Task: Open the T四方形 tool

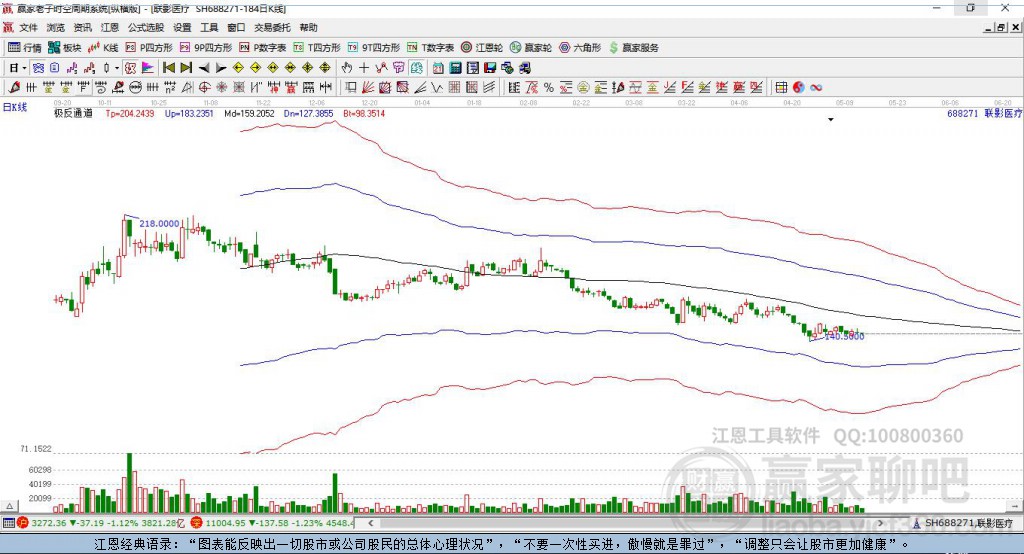Action: click(x=317, y=48)
